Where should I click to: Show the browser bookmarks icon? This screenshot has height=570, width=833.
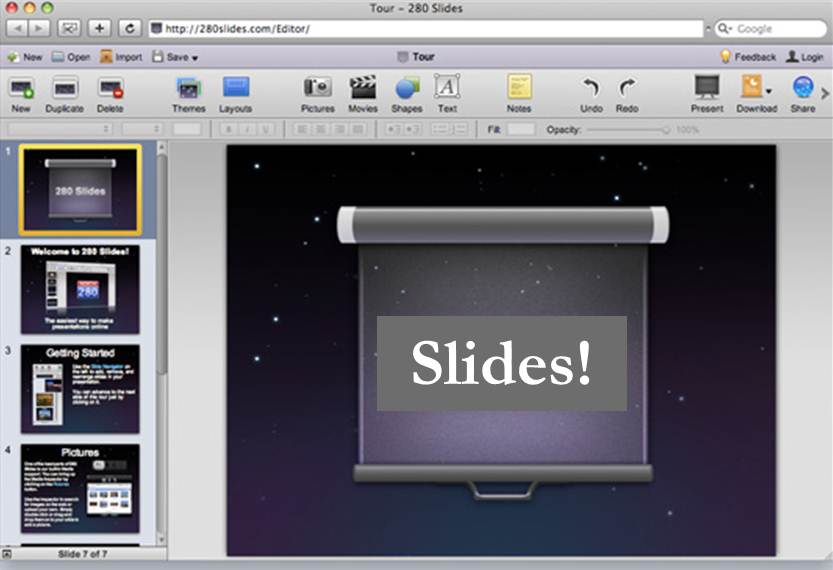click(x=69, y=28)
